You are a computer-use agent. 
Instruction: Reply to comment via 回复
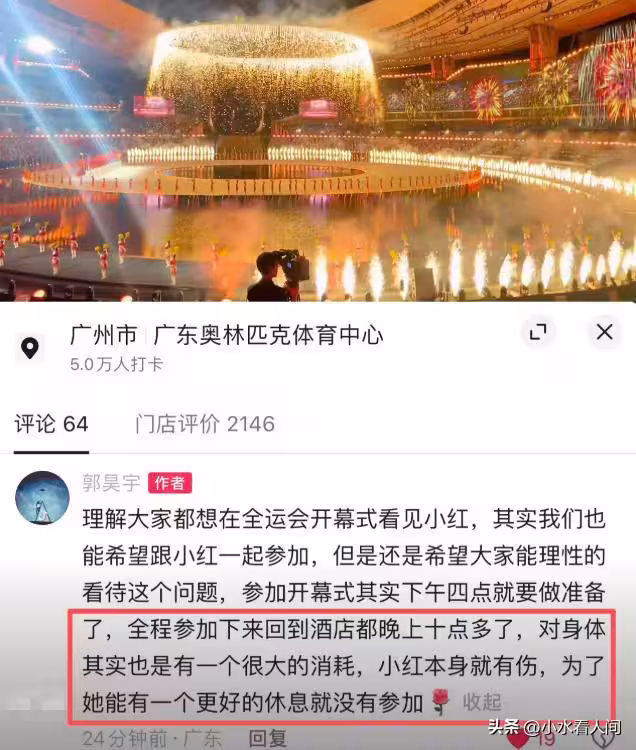[268, 739]
